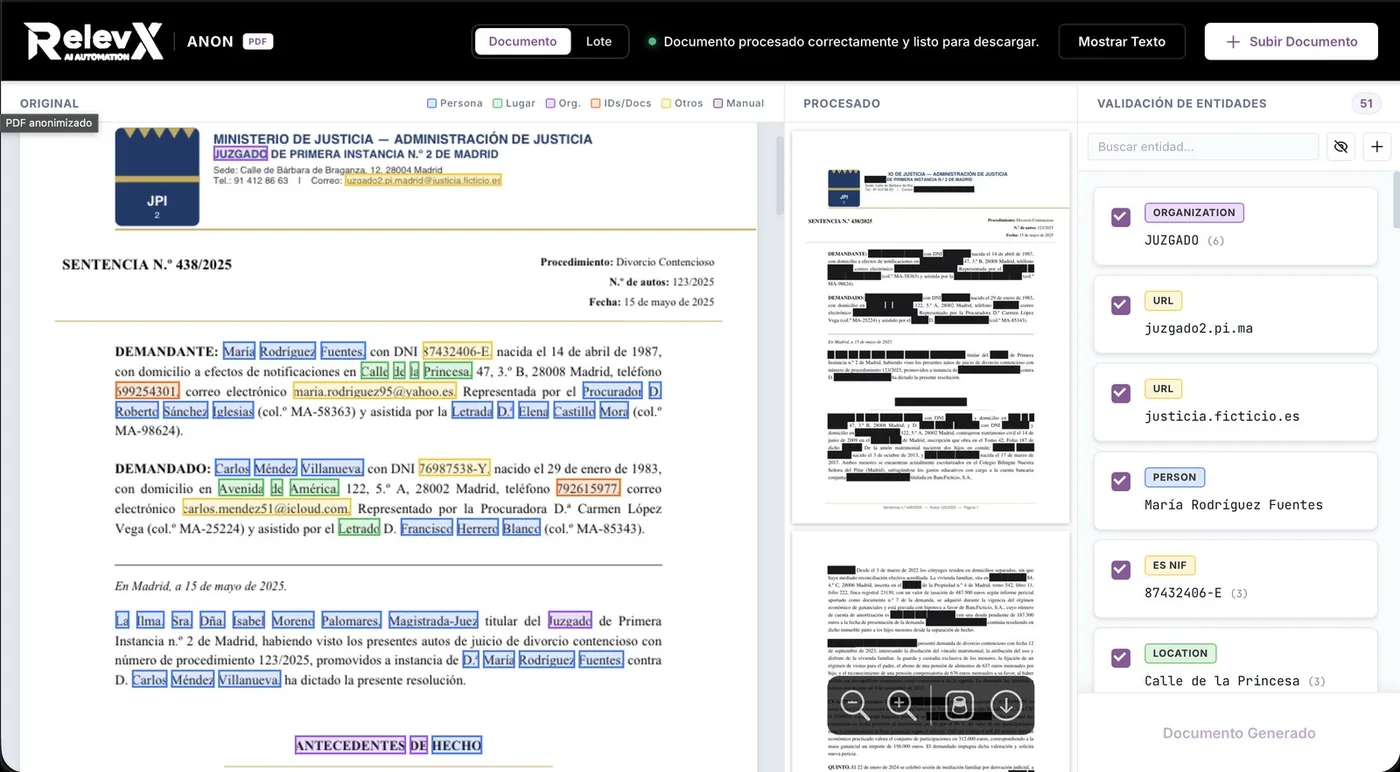The image size is (1400, 772).
Task: Uncheck the juzgado2.pi.ma URL entity checkbox
Action: click(x=1121, y=305)
